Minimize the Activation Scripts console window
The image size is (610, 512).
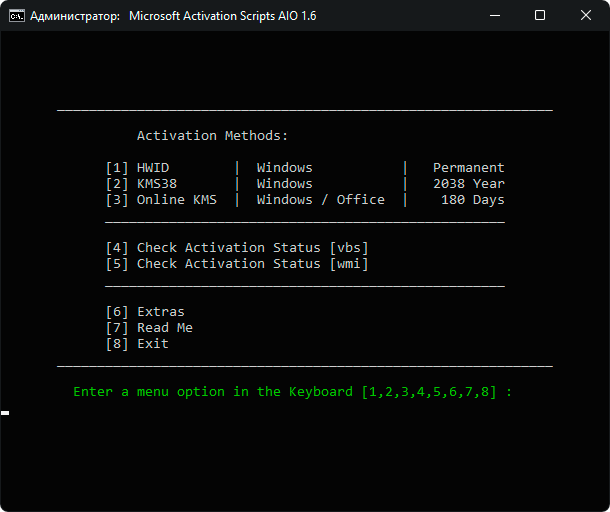click(x=495, y=16)
